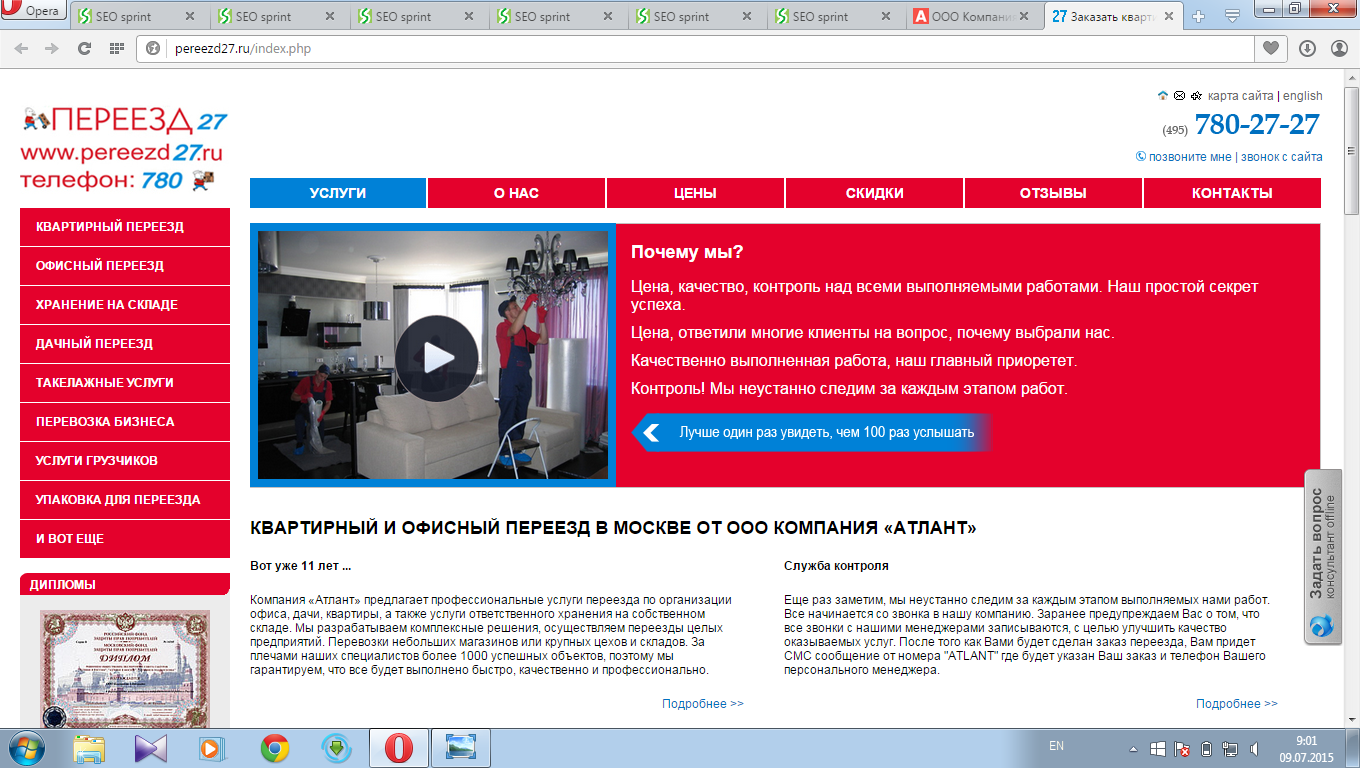The width and height of the screenshot is (1360, 768).
Task: Select УСЛУГИ ГРУЗЧИКОВ in the sidebar
Action: [125, 461]
